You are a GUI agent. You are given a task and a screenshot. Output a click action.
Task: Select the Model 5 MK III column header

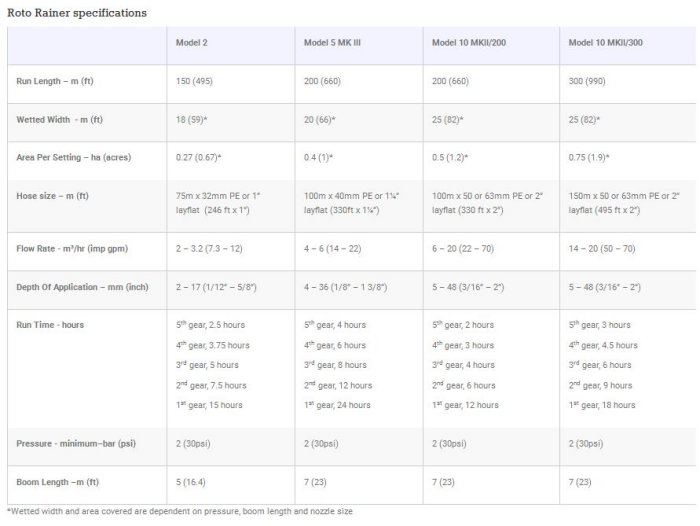(332, 43)
